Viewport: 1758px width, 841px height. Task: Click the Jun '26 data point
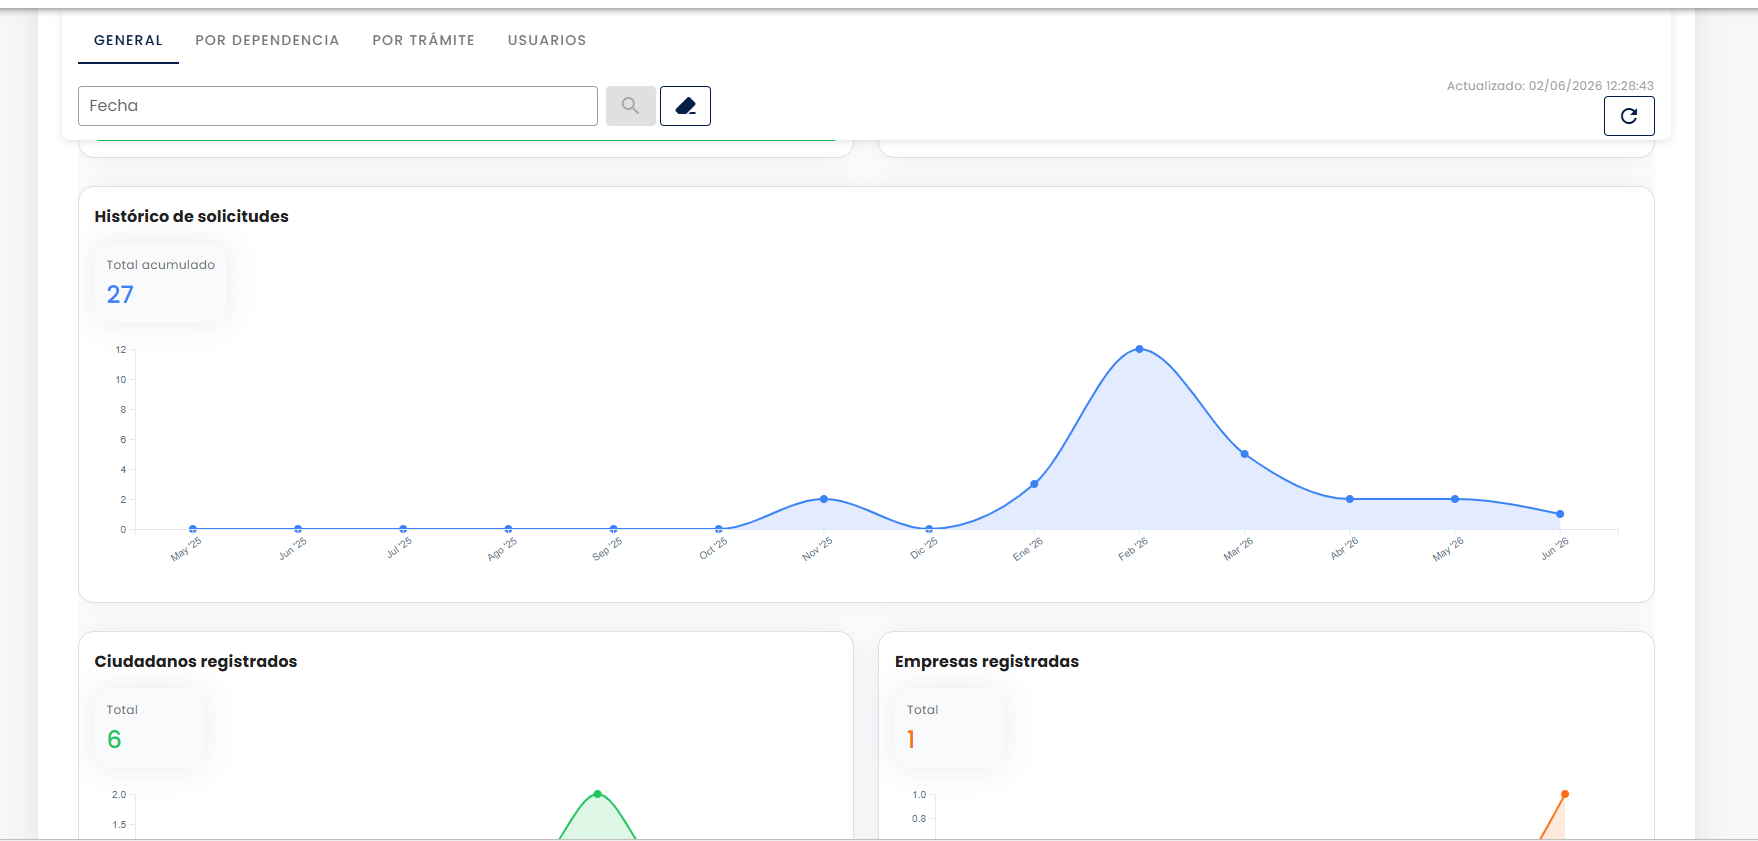tap(1560, 514)
